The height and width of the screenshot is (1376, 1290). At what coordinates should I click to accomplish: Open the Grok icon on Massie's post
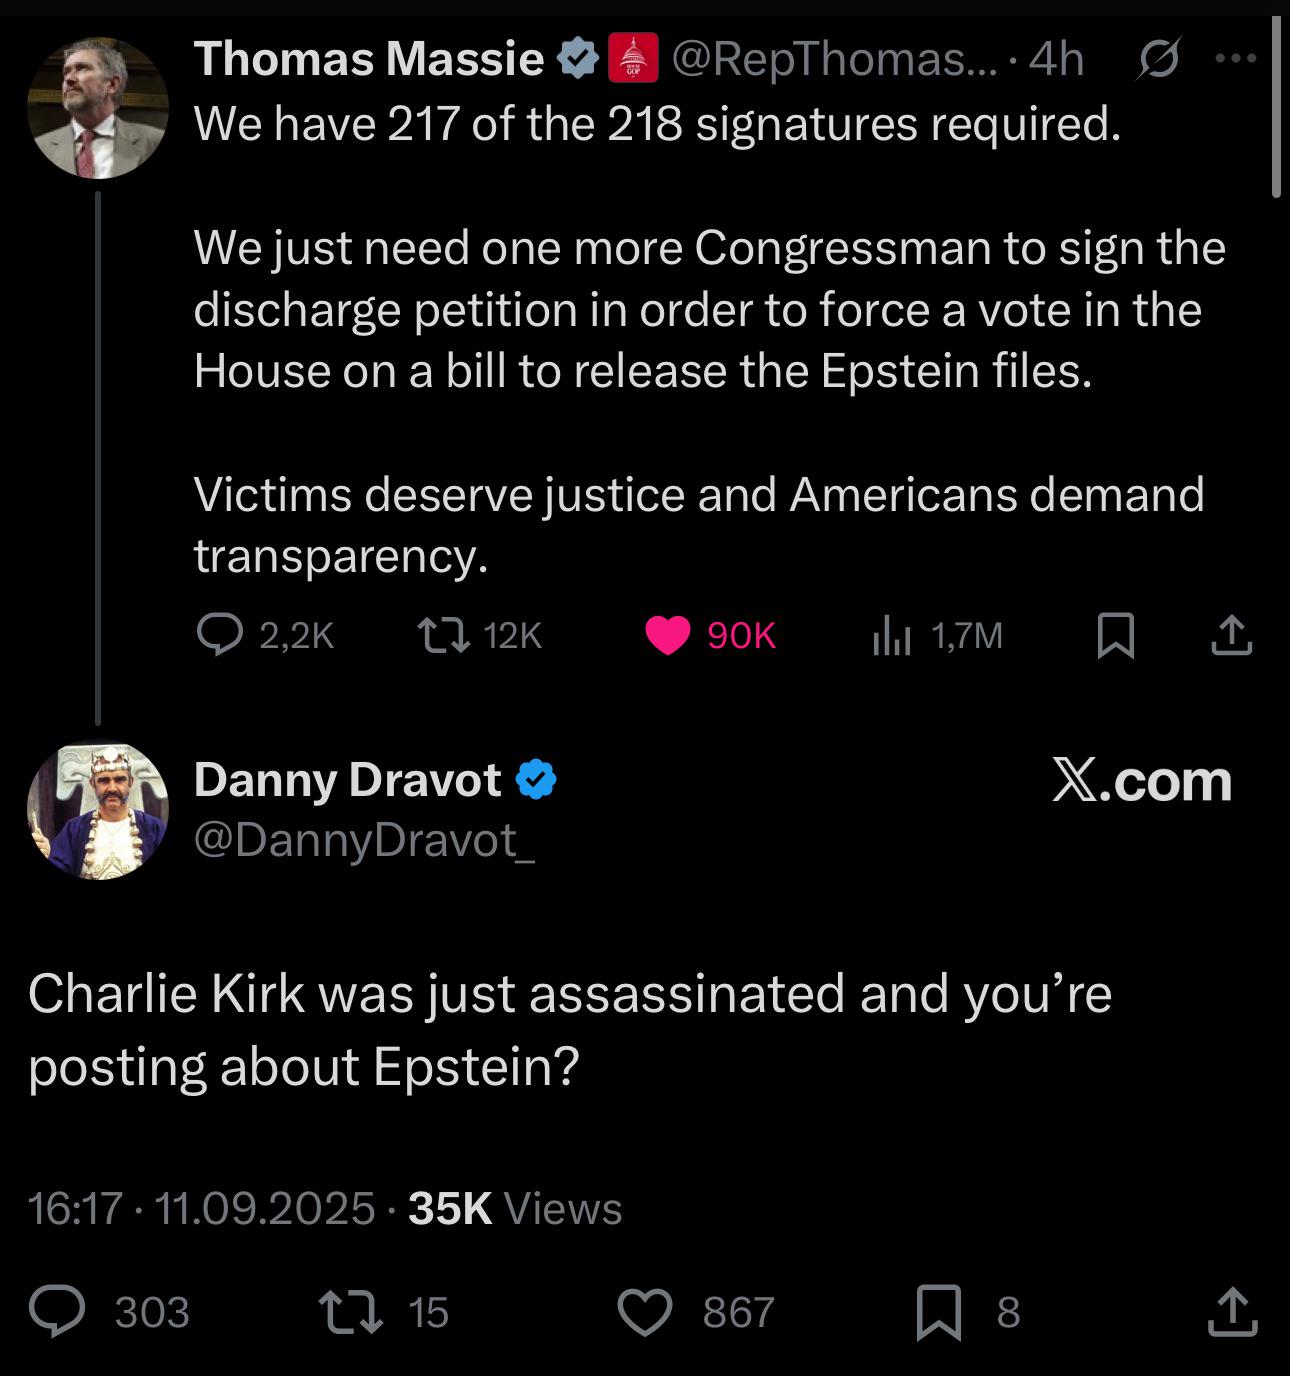pyautogui.click(x=1160, y=58)
